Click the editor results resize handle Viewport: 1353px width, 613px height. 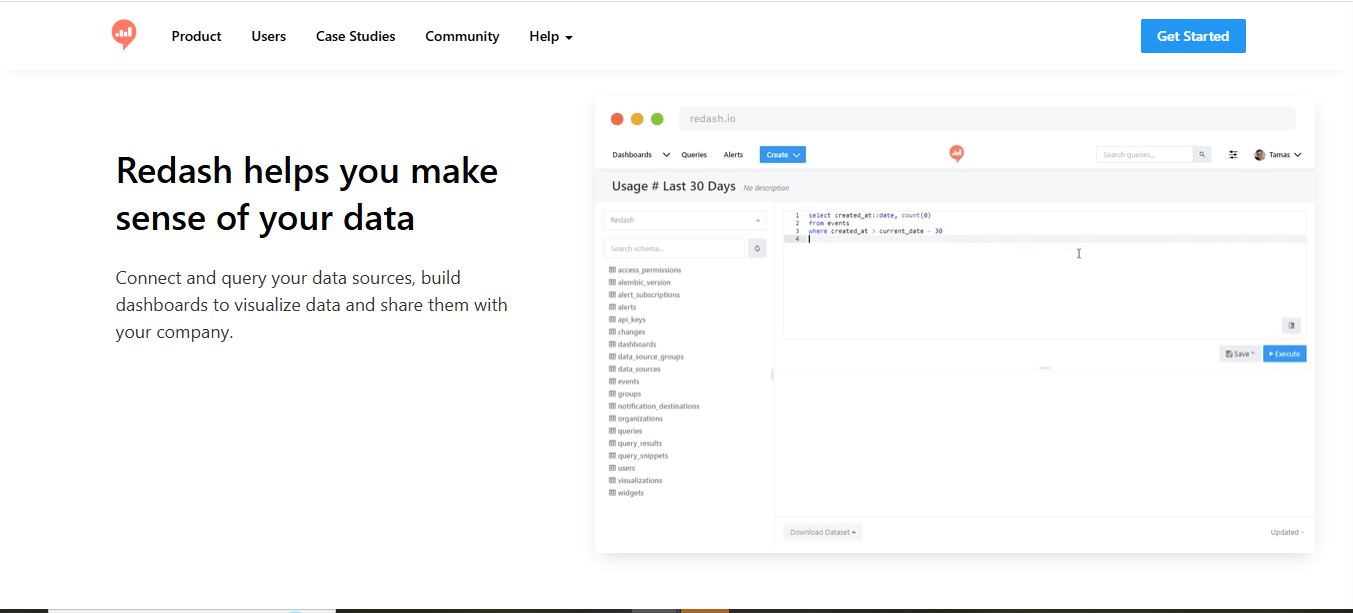point(1044,368)
